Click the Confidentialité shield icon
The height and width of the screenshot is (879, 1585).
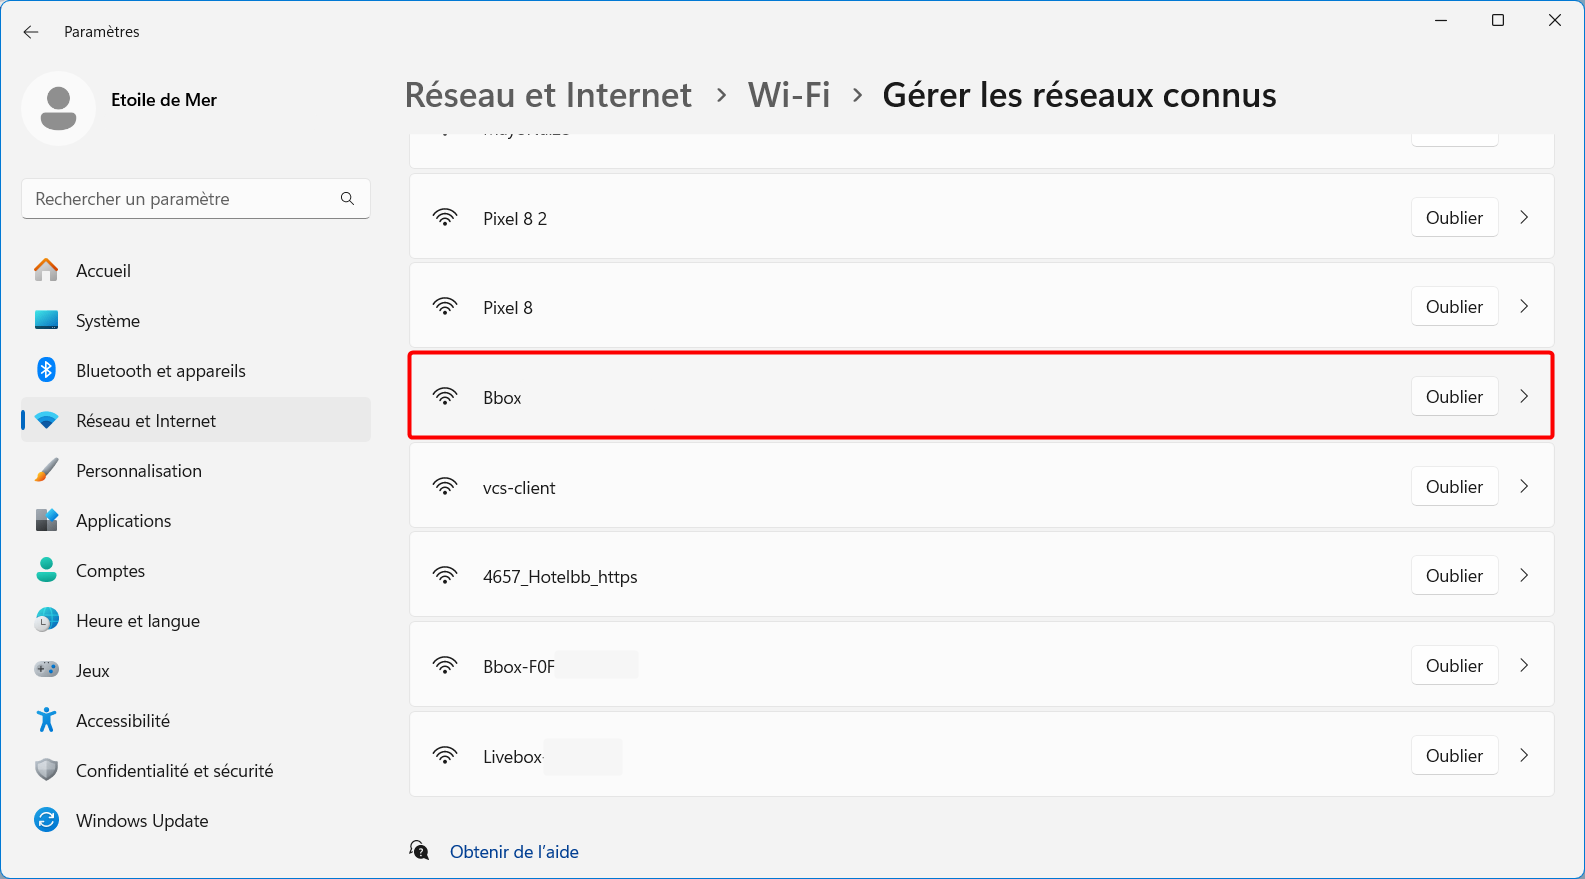46,770
